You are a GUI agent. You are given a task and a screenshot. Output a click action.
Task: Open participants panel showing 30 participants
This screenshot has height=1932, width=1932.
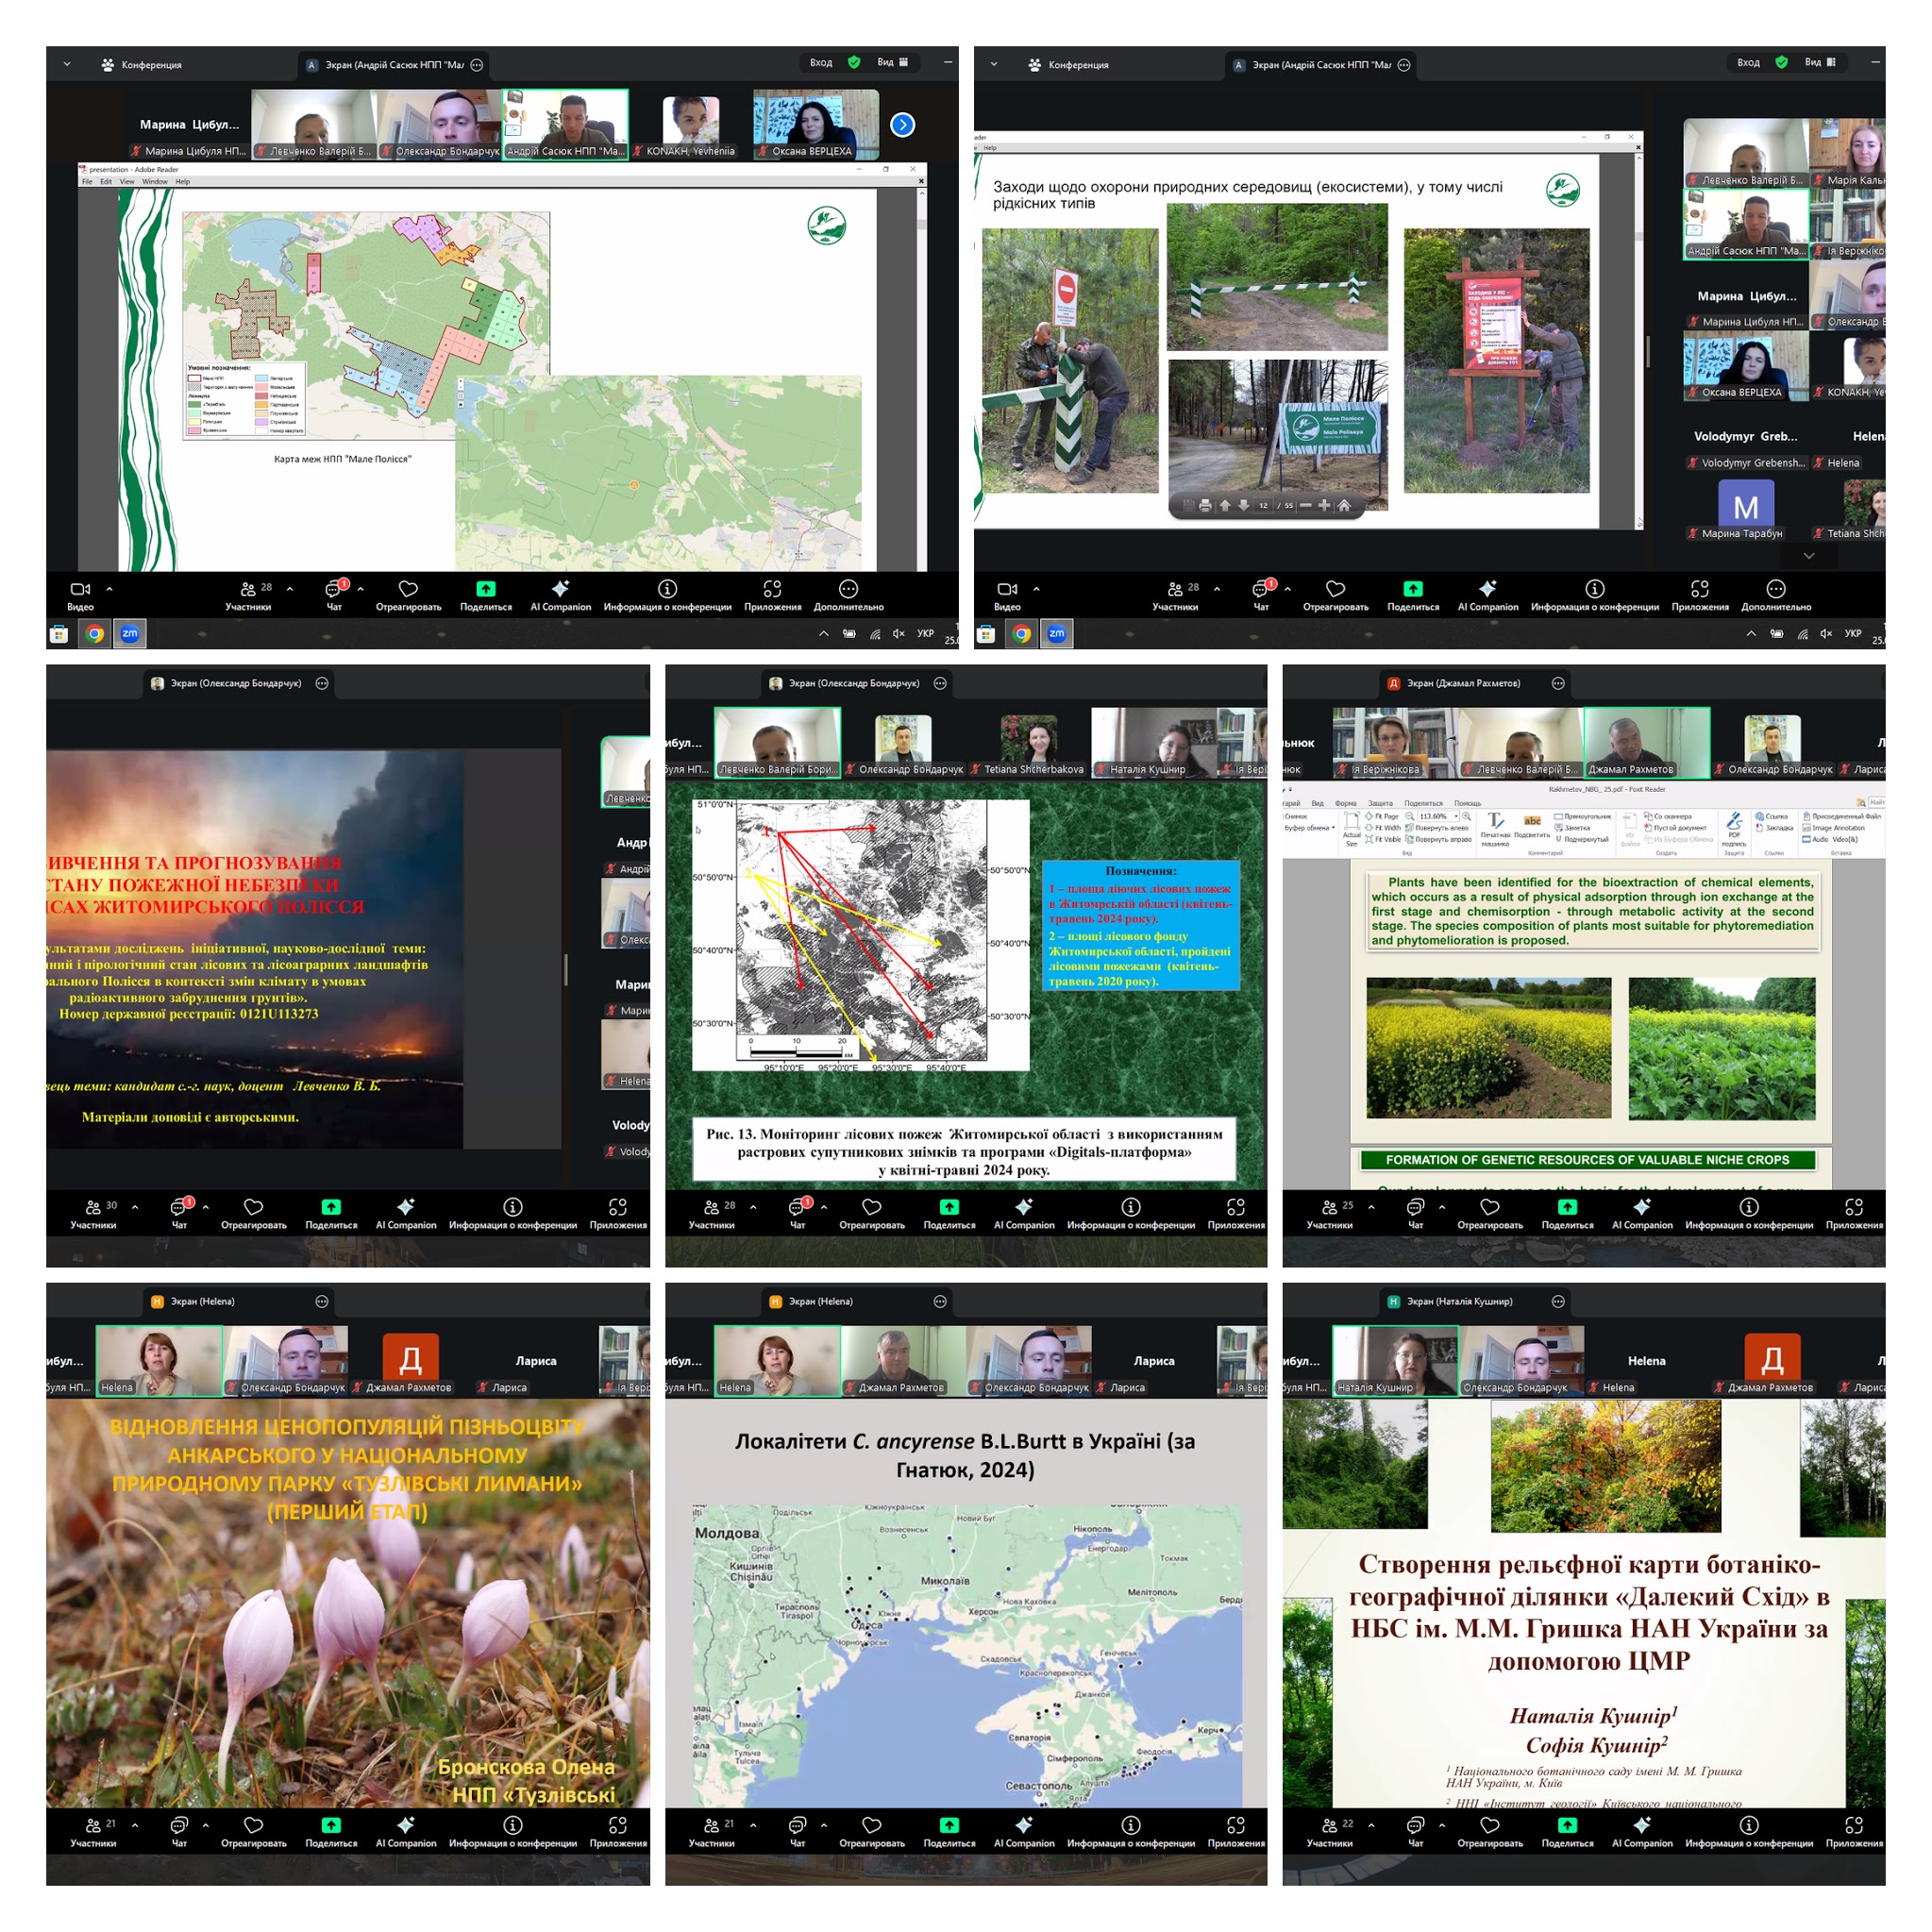94,1212
